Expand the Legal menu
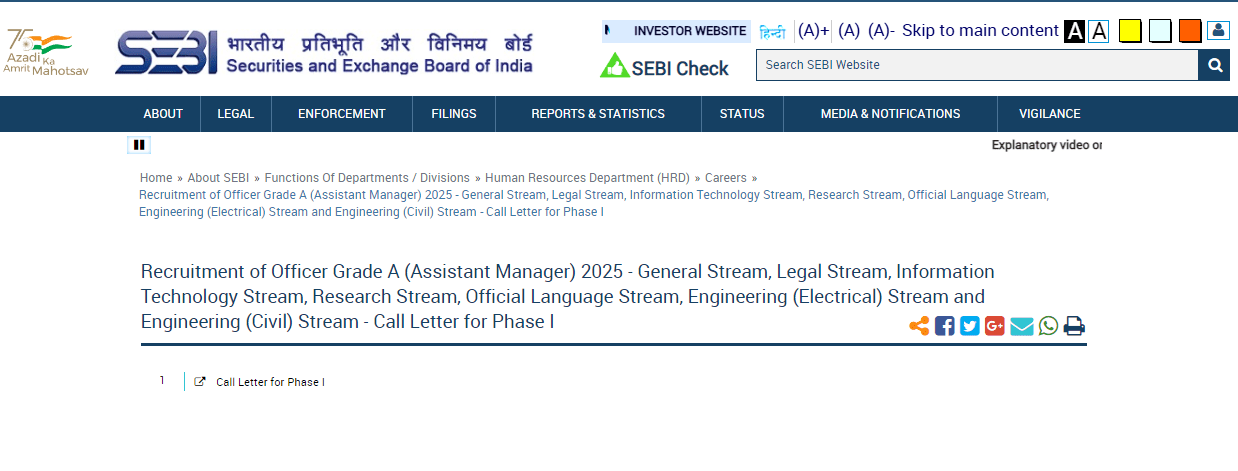The height and width of the screenshot is (471, 1238). (235, 114)
